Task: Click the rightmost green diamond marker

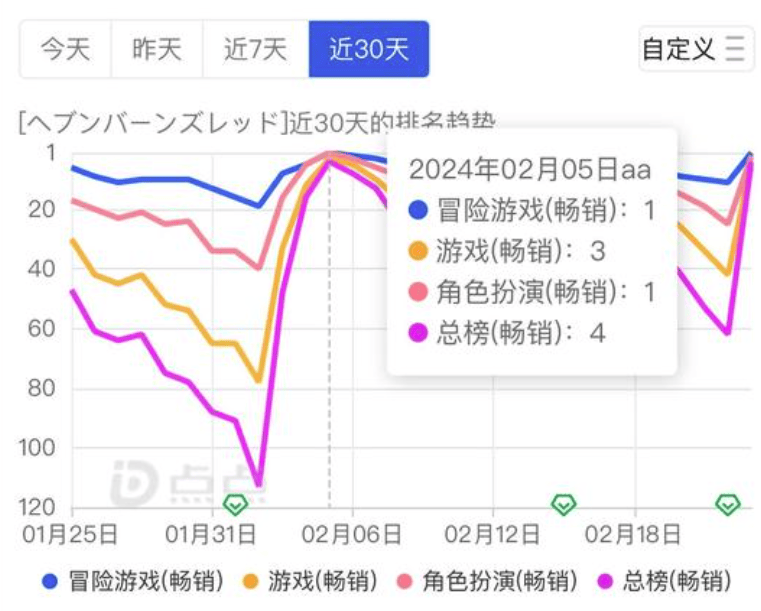Action: click(728, 504)
